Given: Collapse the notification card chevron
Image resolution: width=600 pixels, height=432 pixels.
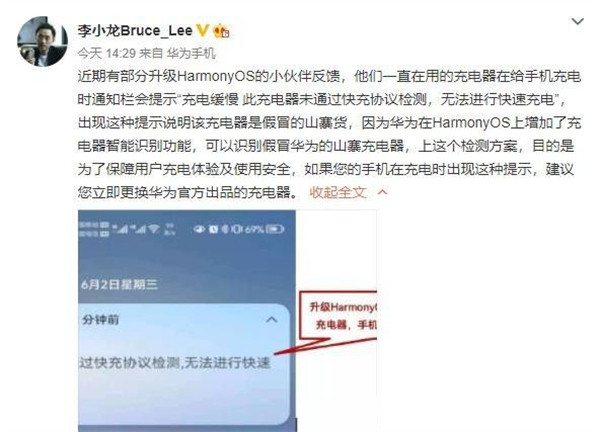Looking at the screenshot, I should pyautogui.click(x=271, y=320).
